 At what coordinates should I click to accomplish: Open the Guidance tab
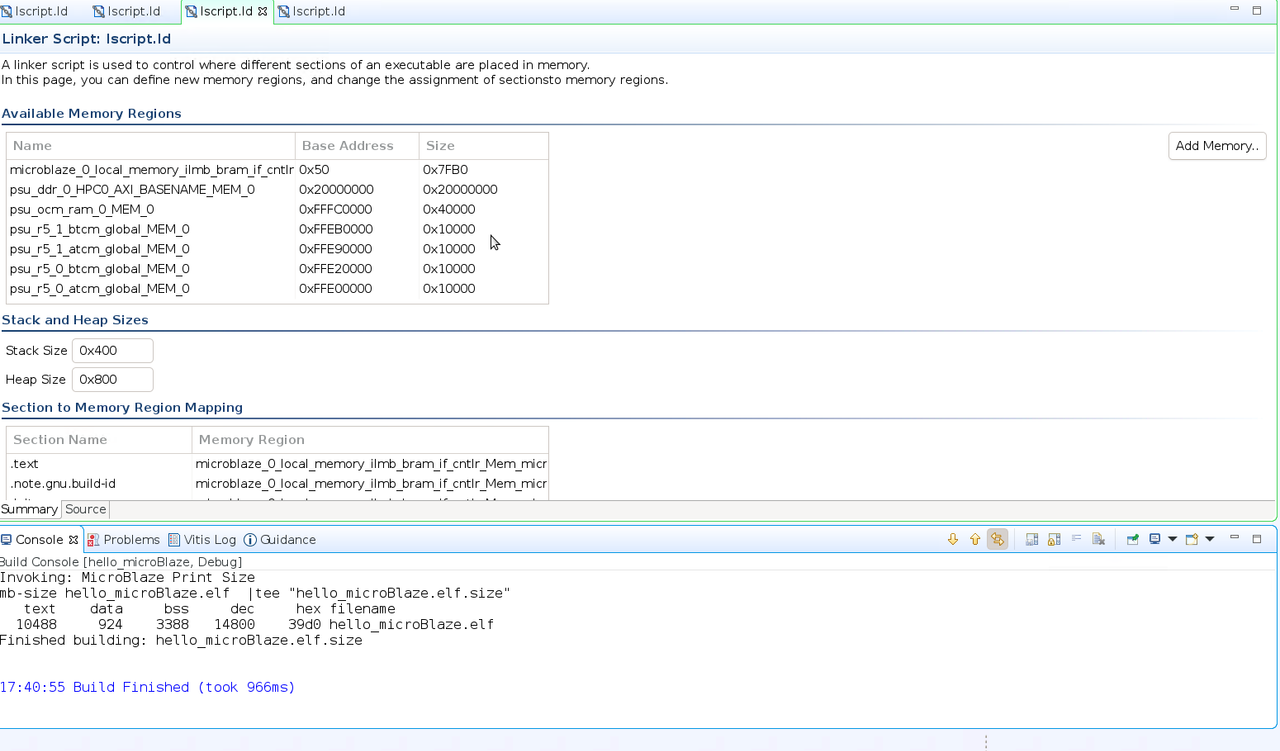(280, 539)
